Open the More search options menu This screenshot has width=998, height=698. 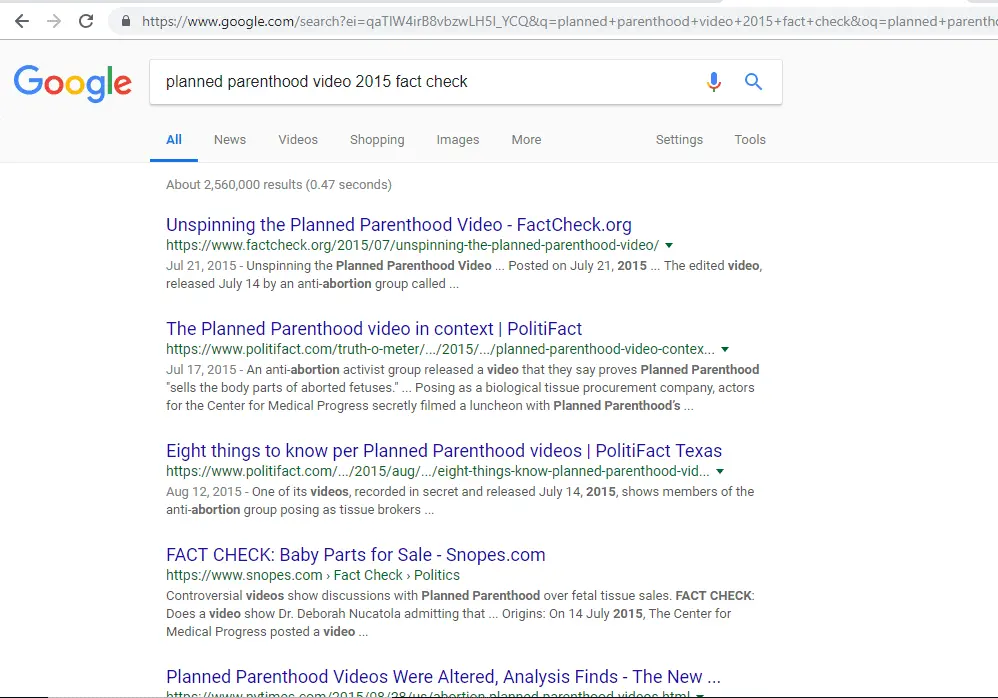[x=526, y=140]
